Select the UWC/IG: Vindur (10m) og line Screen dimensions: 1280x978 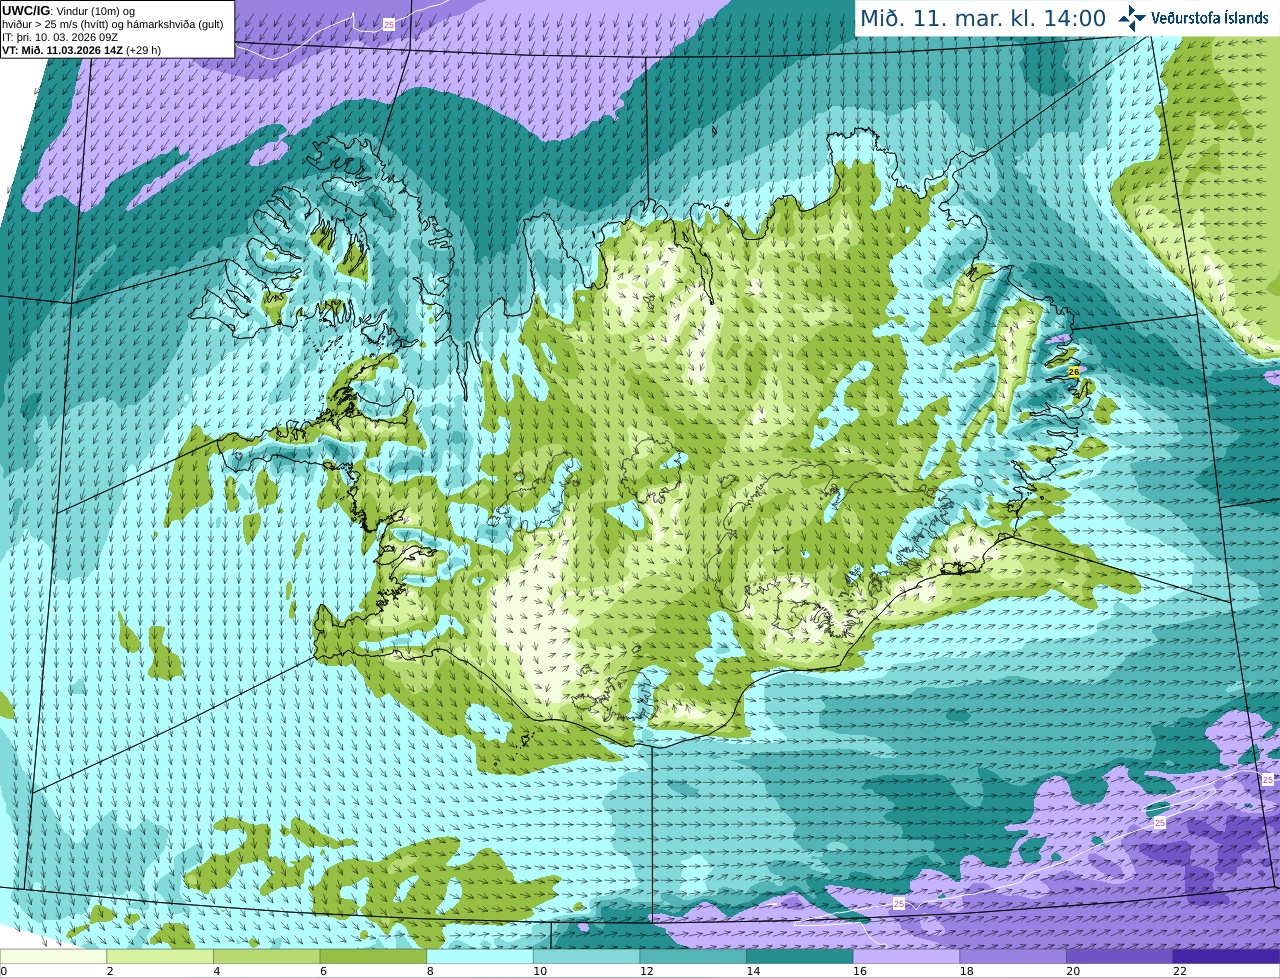click(x=69, y=11)
